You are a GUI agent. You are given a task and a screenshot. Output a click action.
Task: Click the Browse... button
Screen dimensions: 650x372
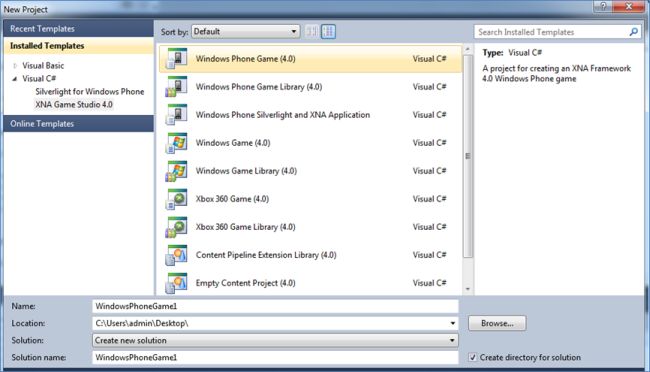click(497, 323)
